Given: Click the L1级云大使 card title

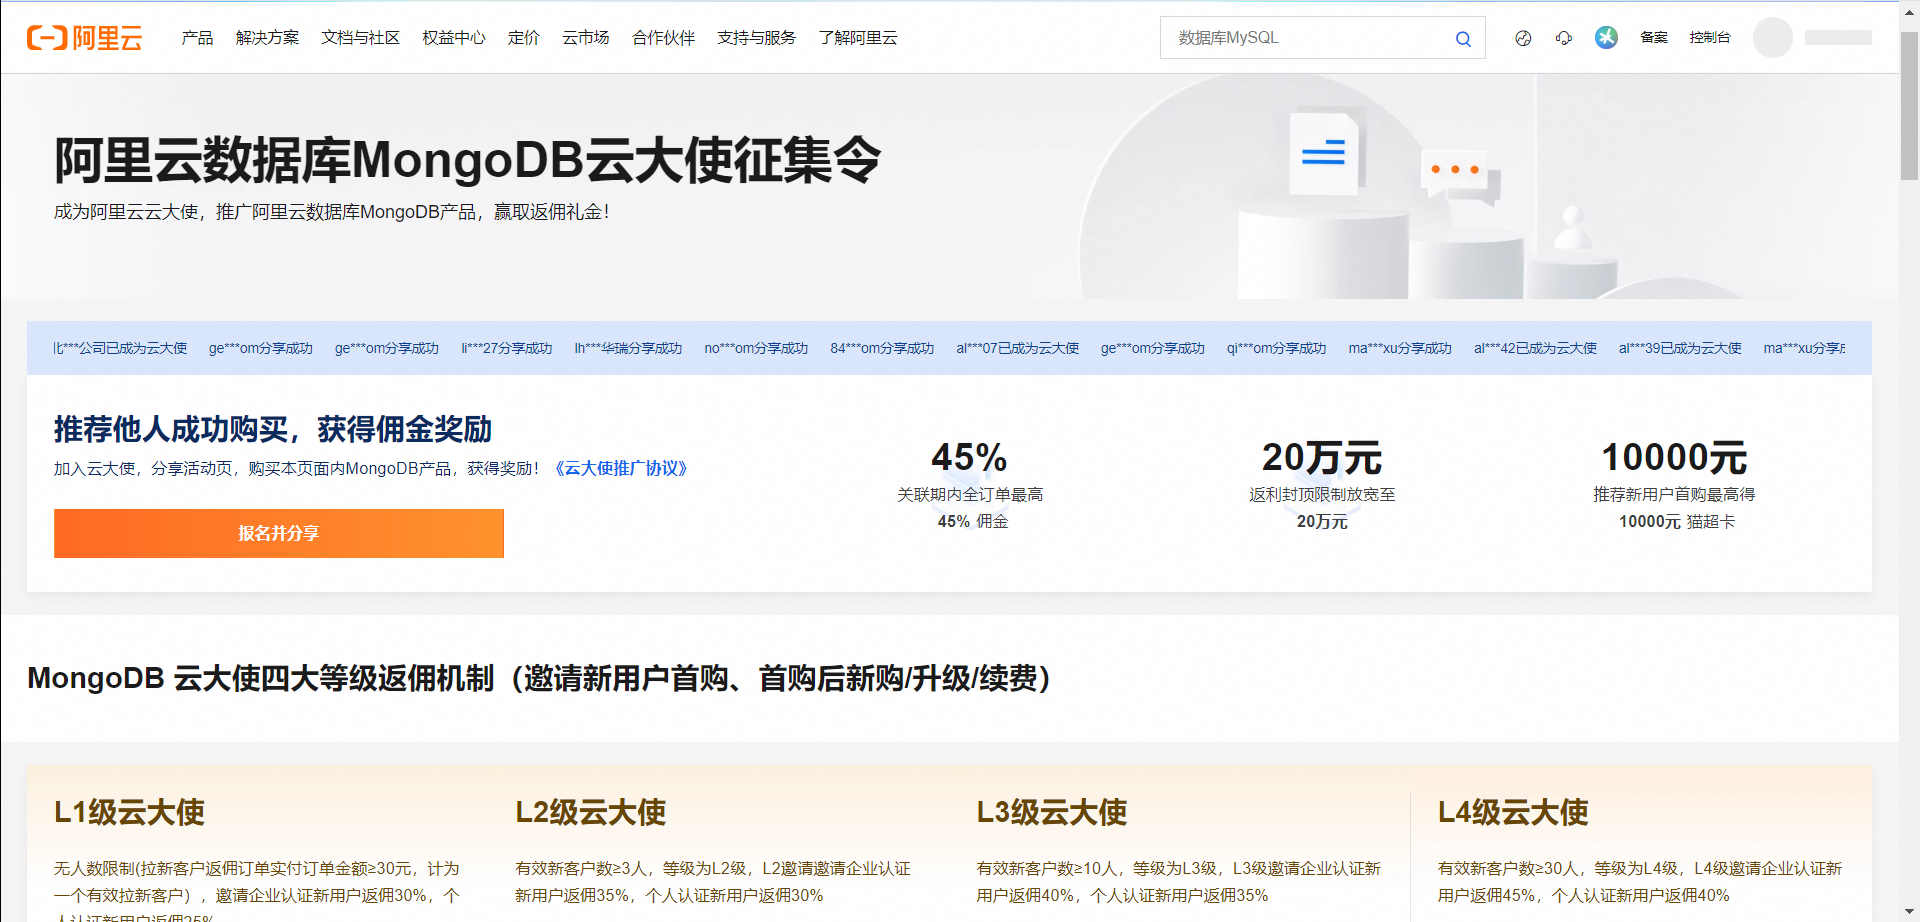Looking at the screenshot, I should (x=129, y=812).
